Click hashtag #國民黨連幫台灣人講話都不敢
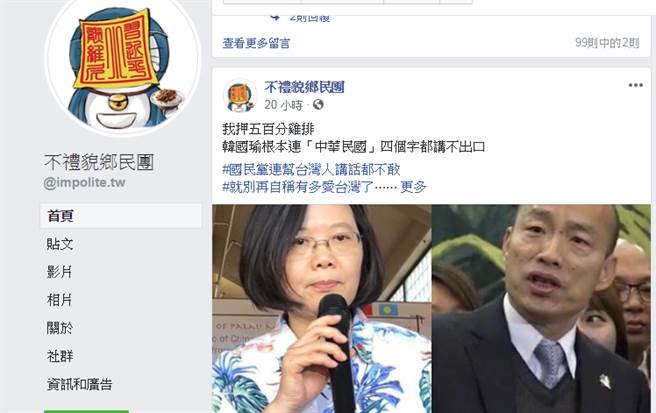The width and height of the screenshot is (656, 413). coord(311,169)
